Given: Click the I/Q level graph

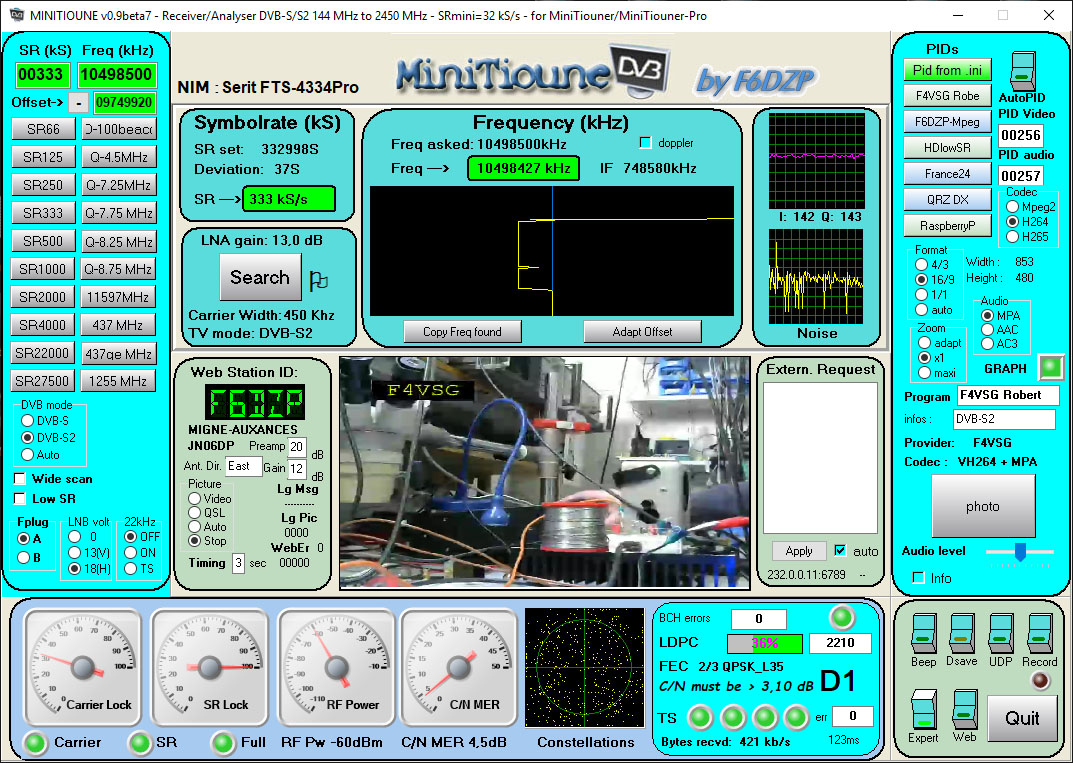Looking at the screenshot, I should pyautogui.click(x=816, y=161).
